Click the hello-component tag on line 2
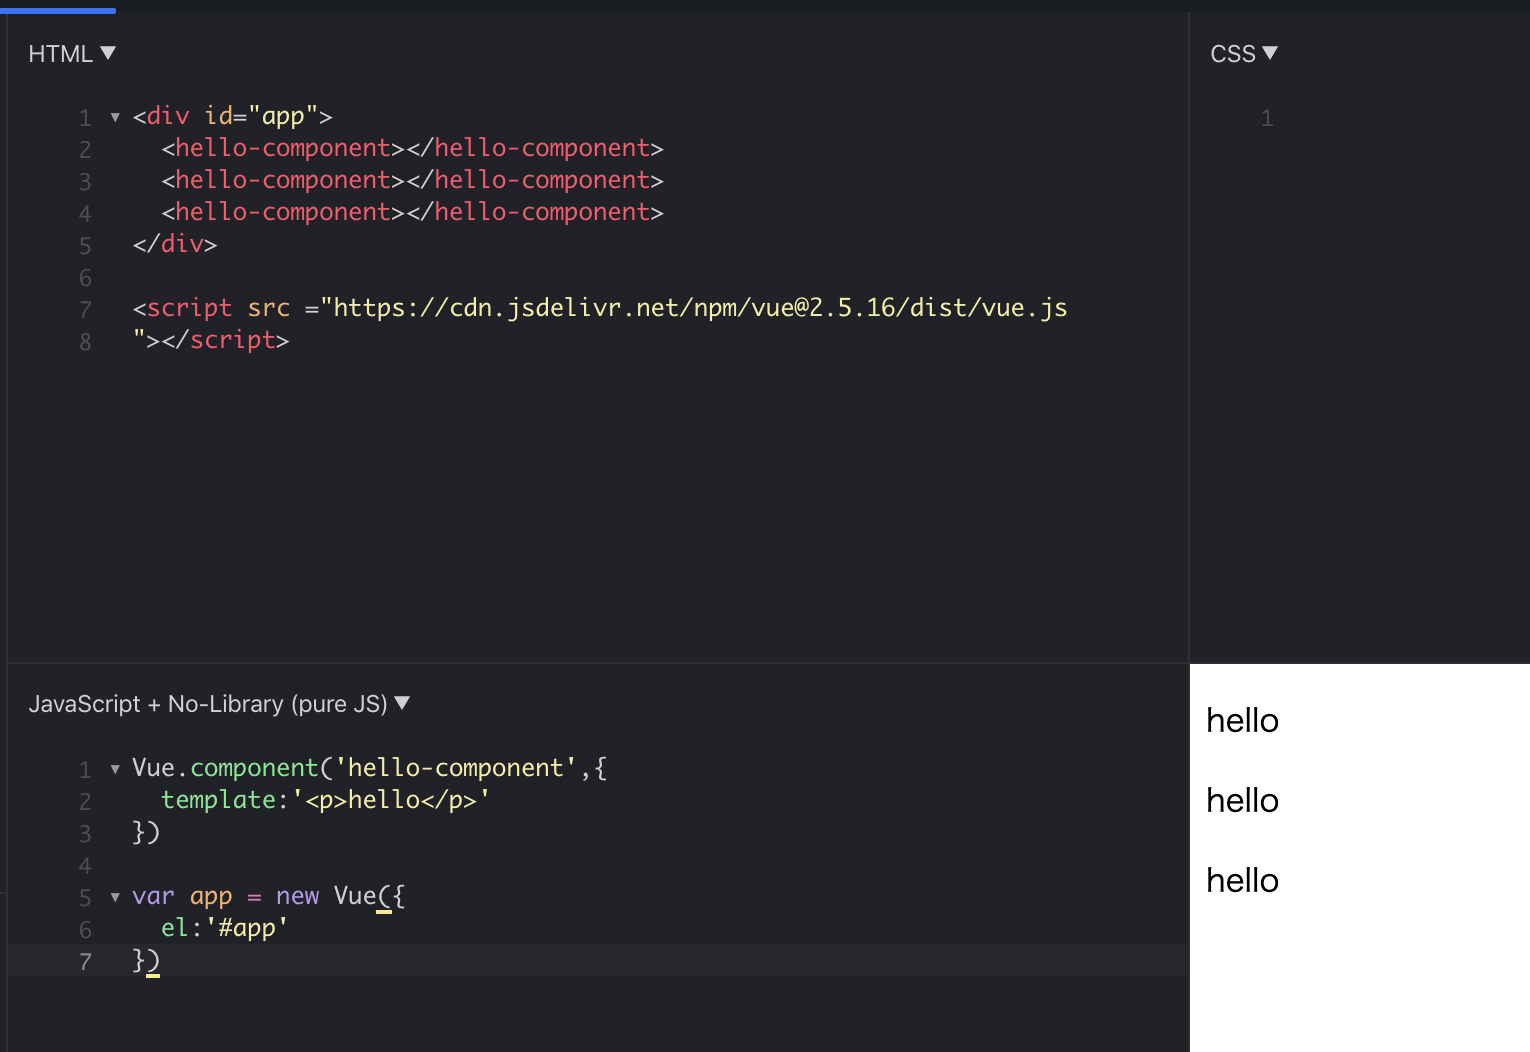This screenshot has width=1530, height=1052. click(x=280, y=147)
